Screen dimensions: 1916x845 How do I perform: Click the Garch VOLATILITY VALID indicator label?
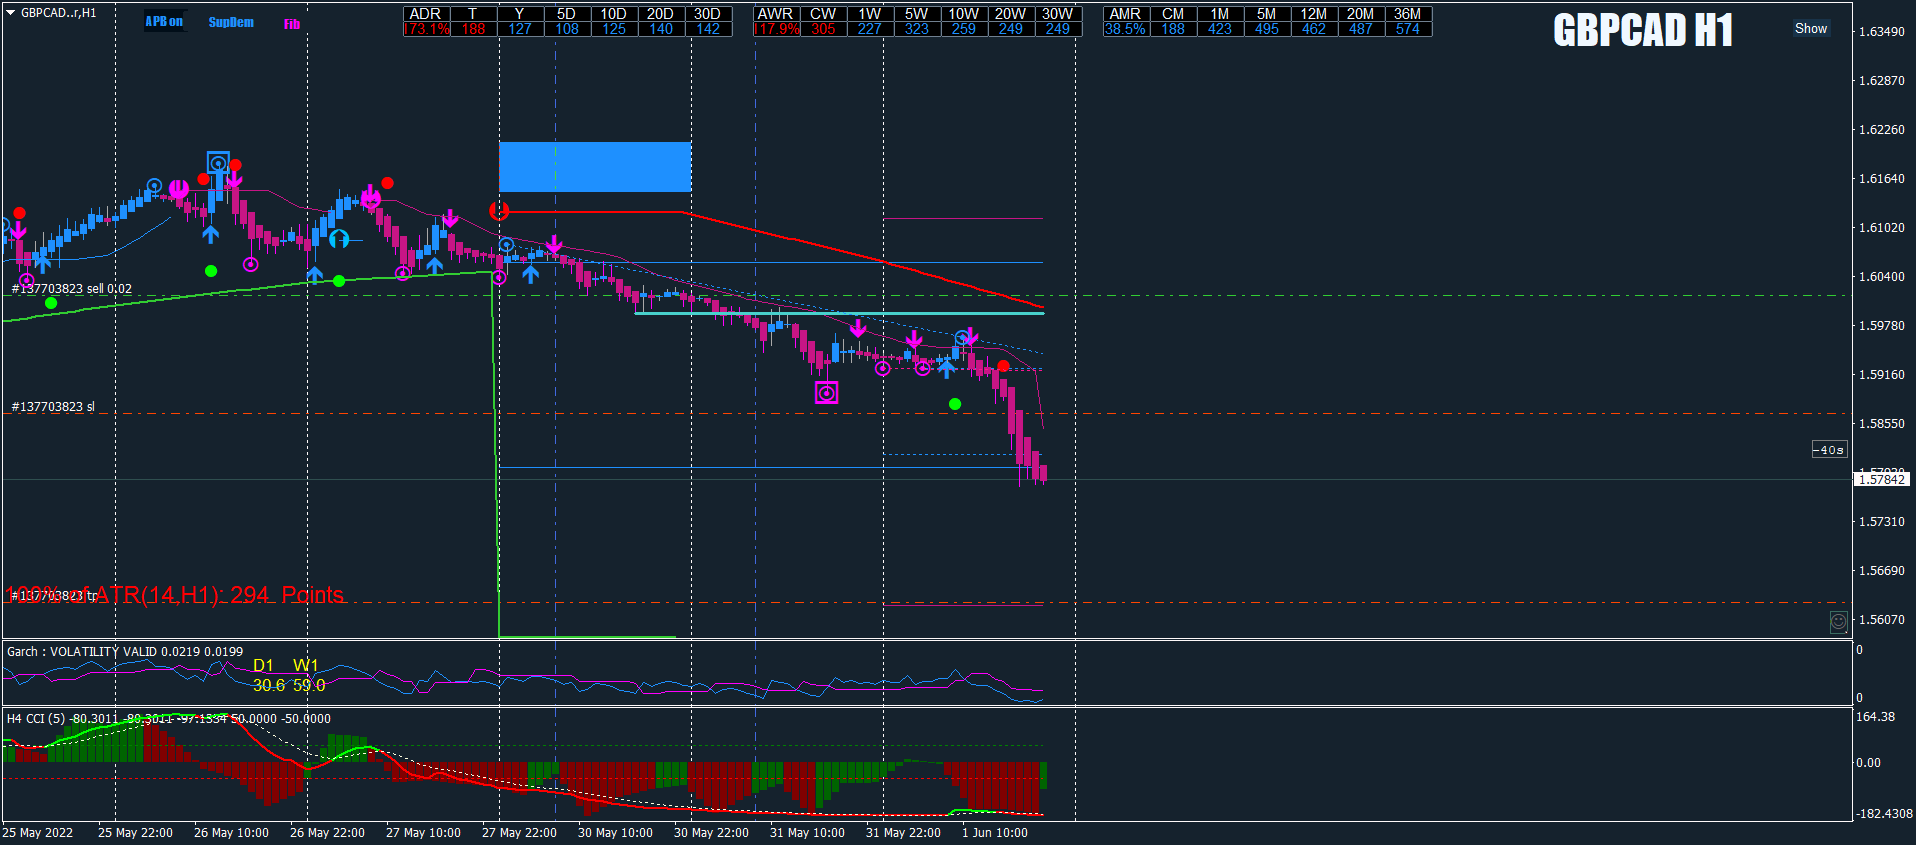tap(125, 652)
